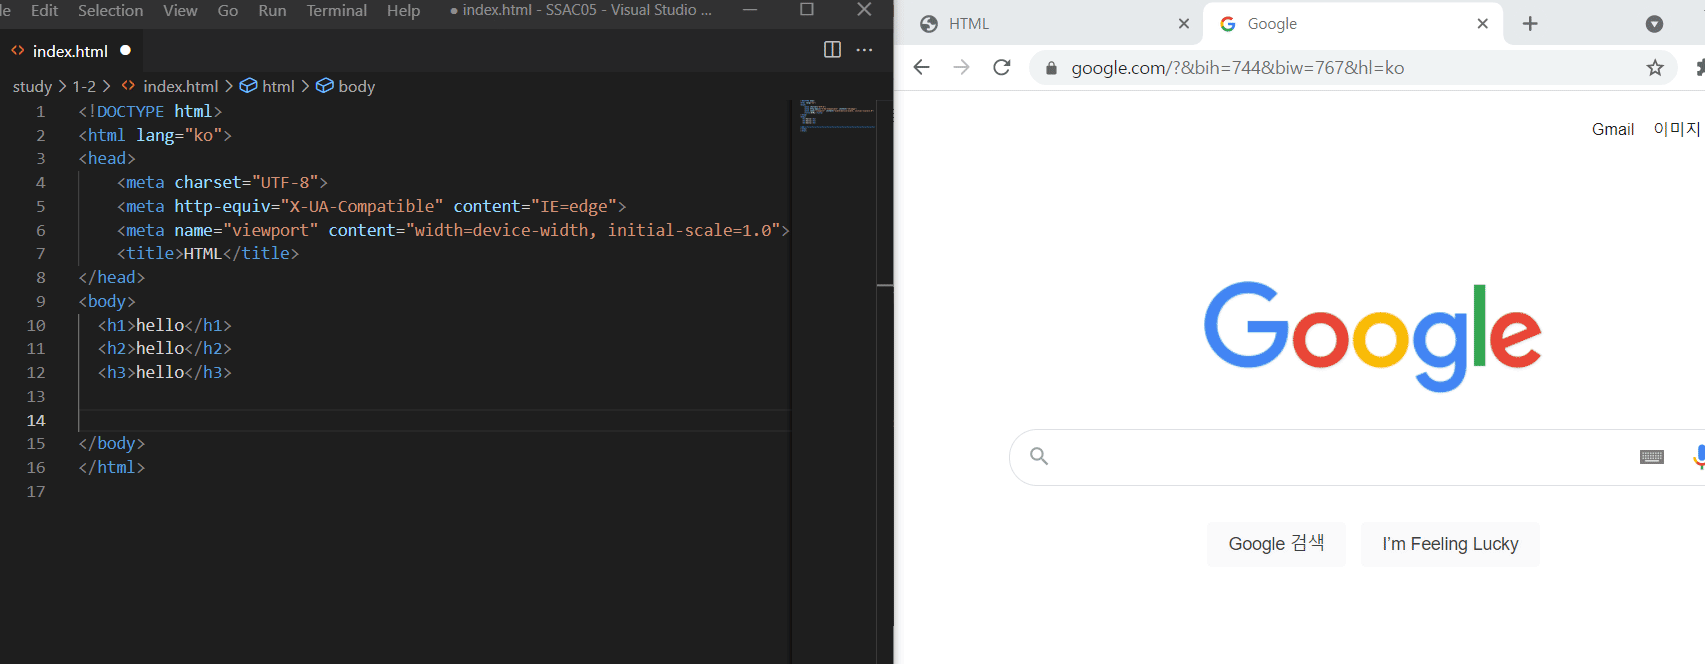
Task: Click the closing head tag line
Action: point(112,277)
